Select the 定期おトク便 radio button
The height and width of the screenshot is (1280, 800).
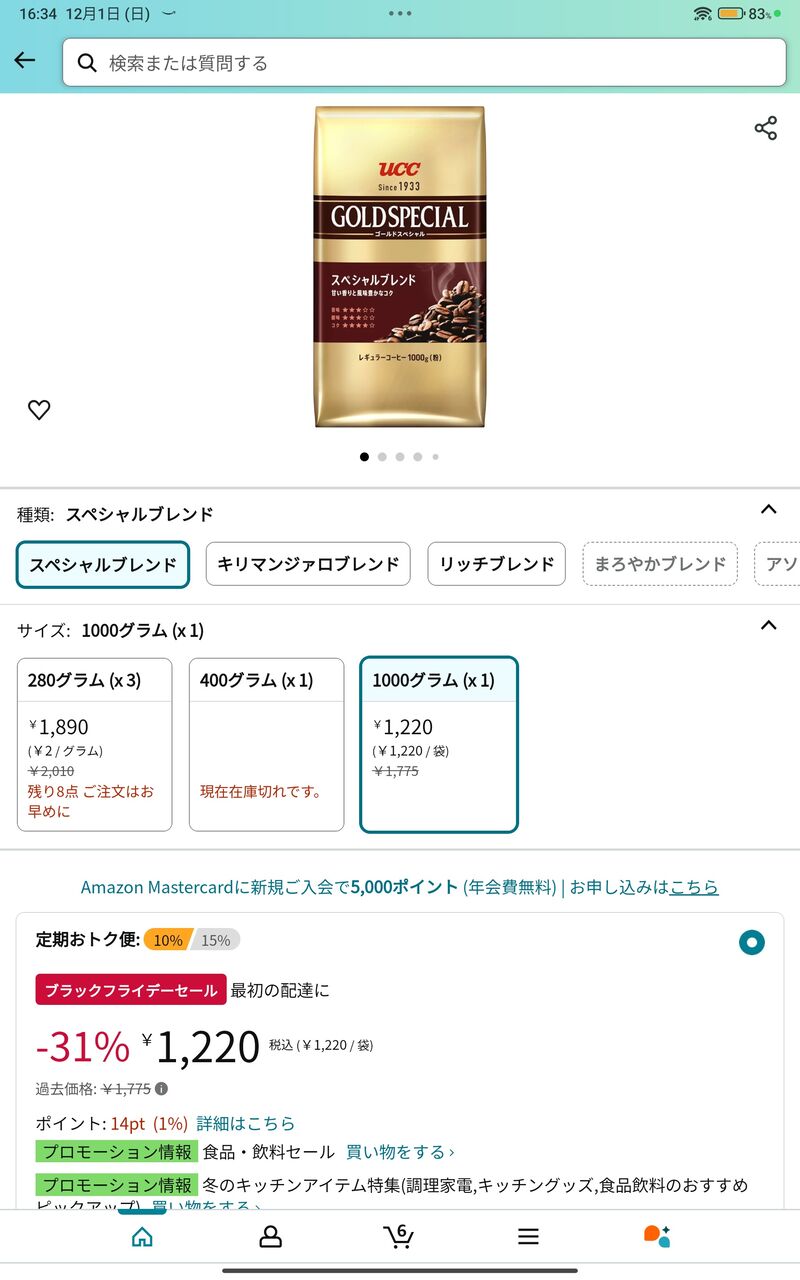751,942
